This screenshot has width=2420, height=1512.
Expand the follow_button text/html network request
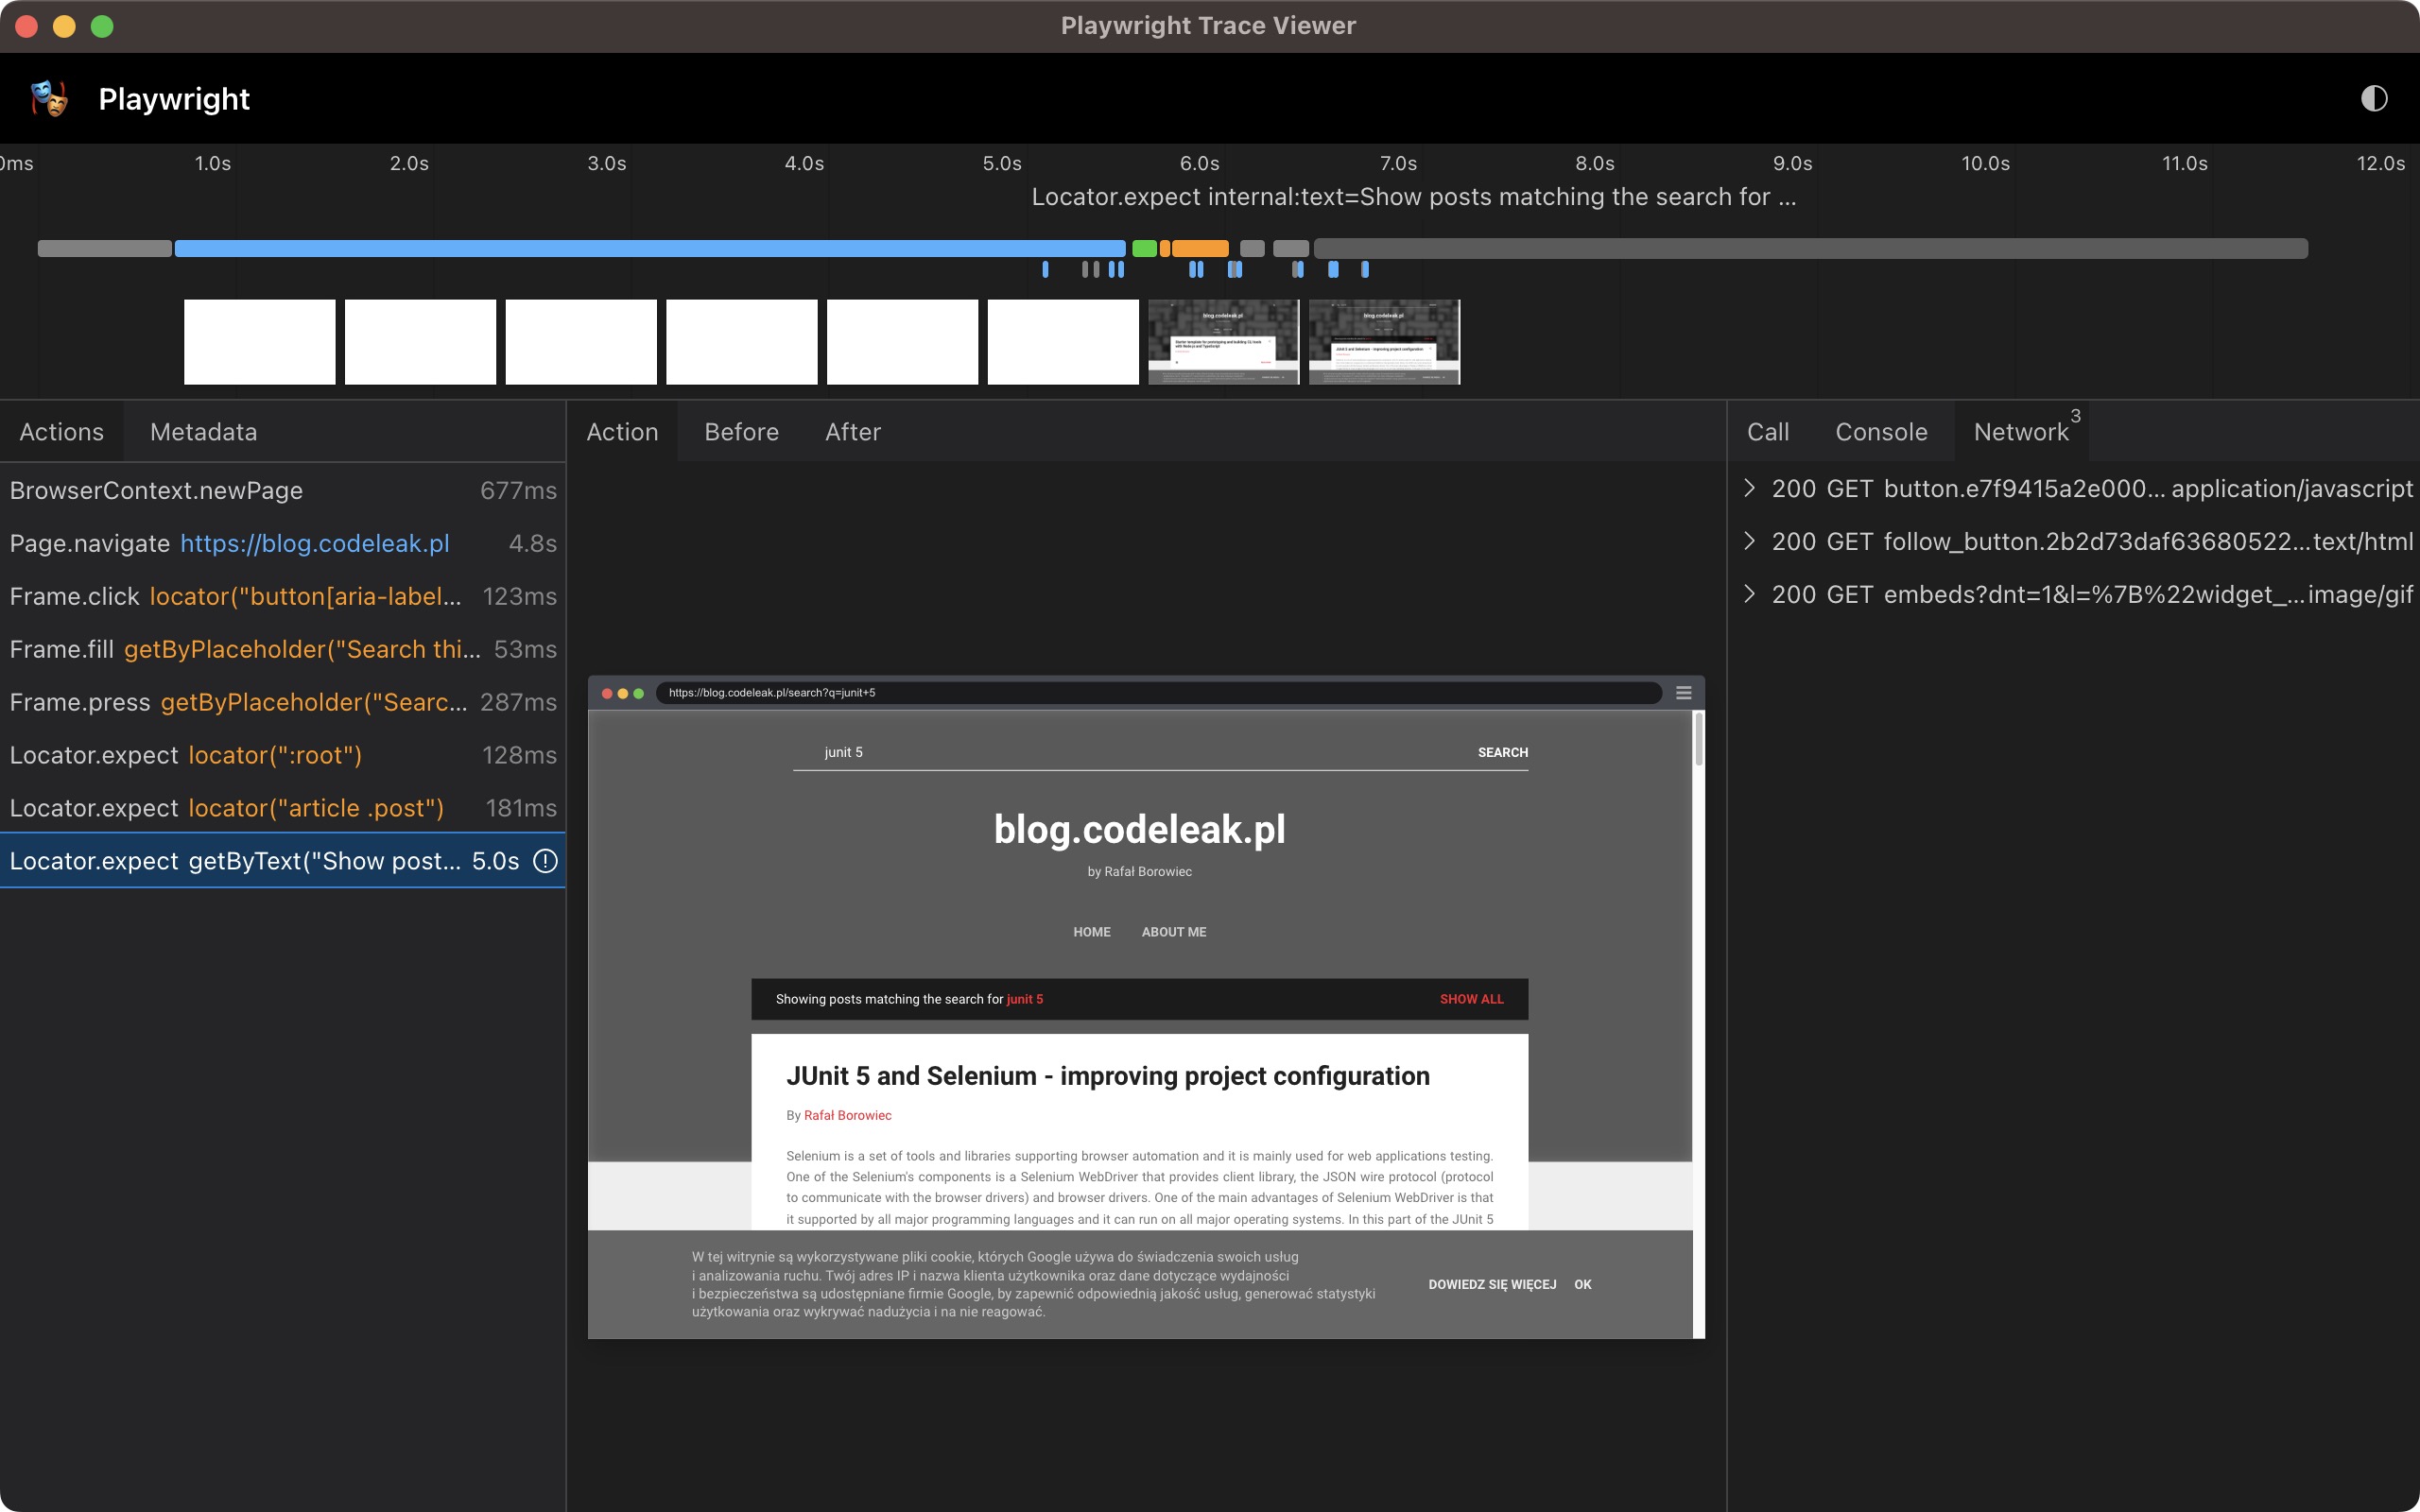1749,541
